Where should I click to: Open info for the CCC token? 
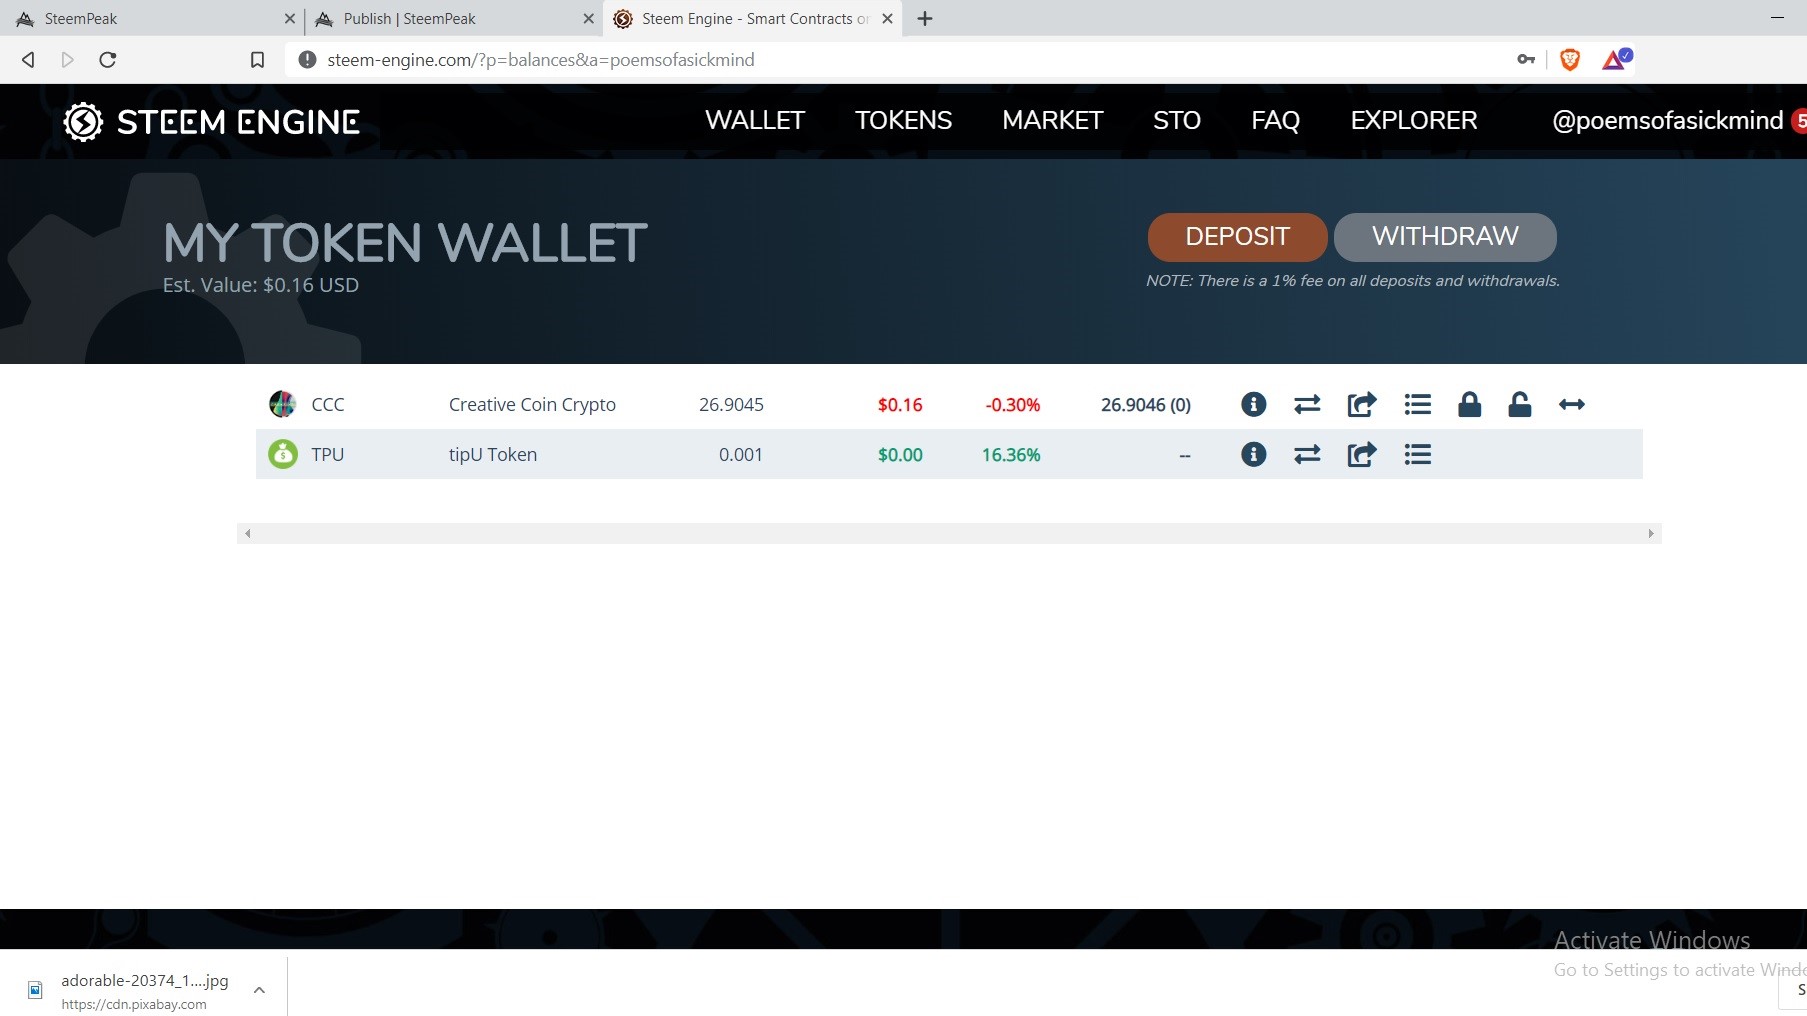coord(1253,404)
